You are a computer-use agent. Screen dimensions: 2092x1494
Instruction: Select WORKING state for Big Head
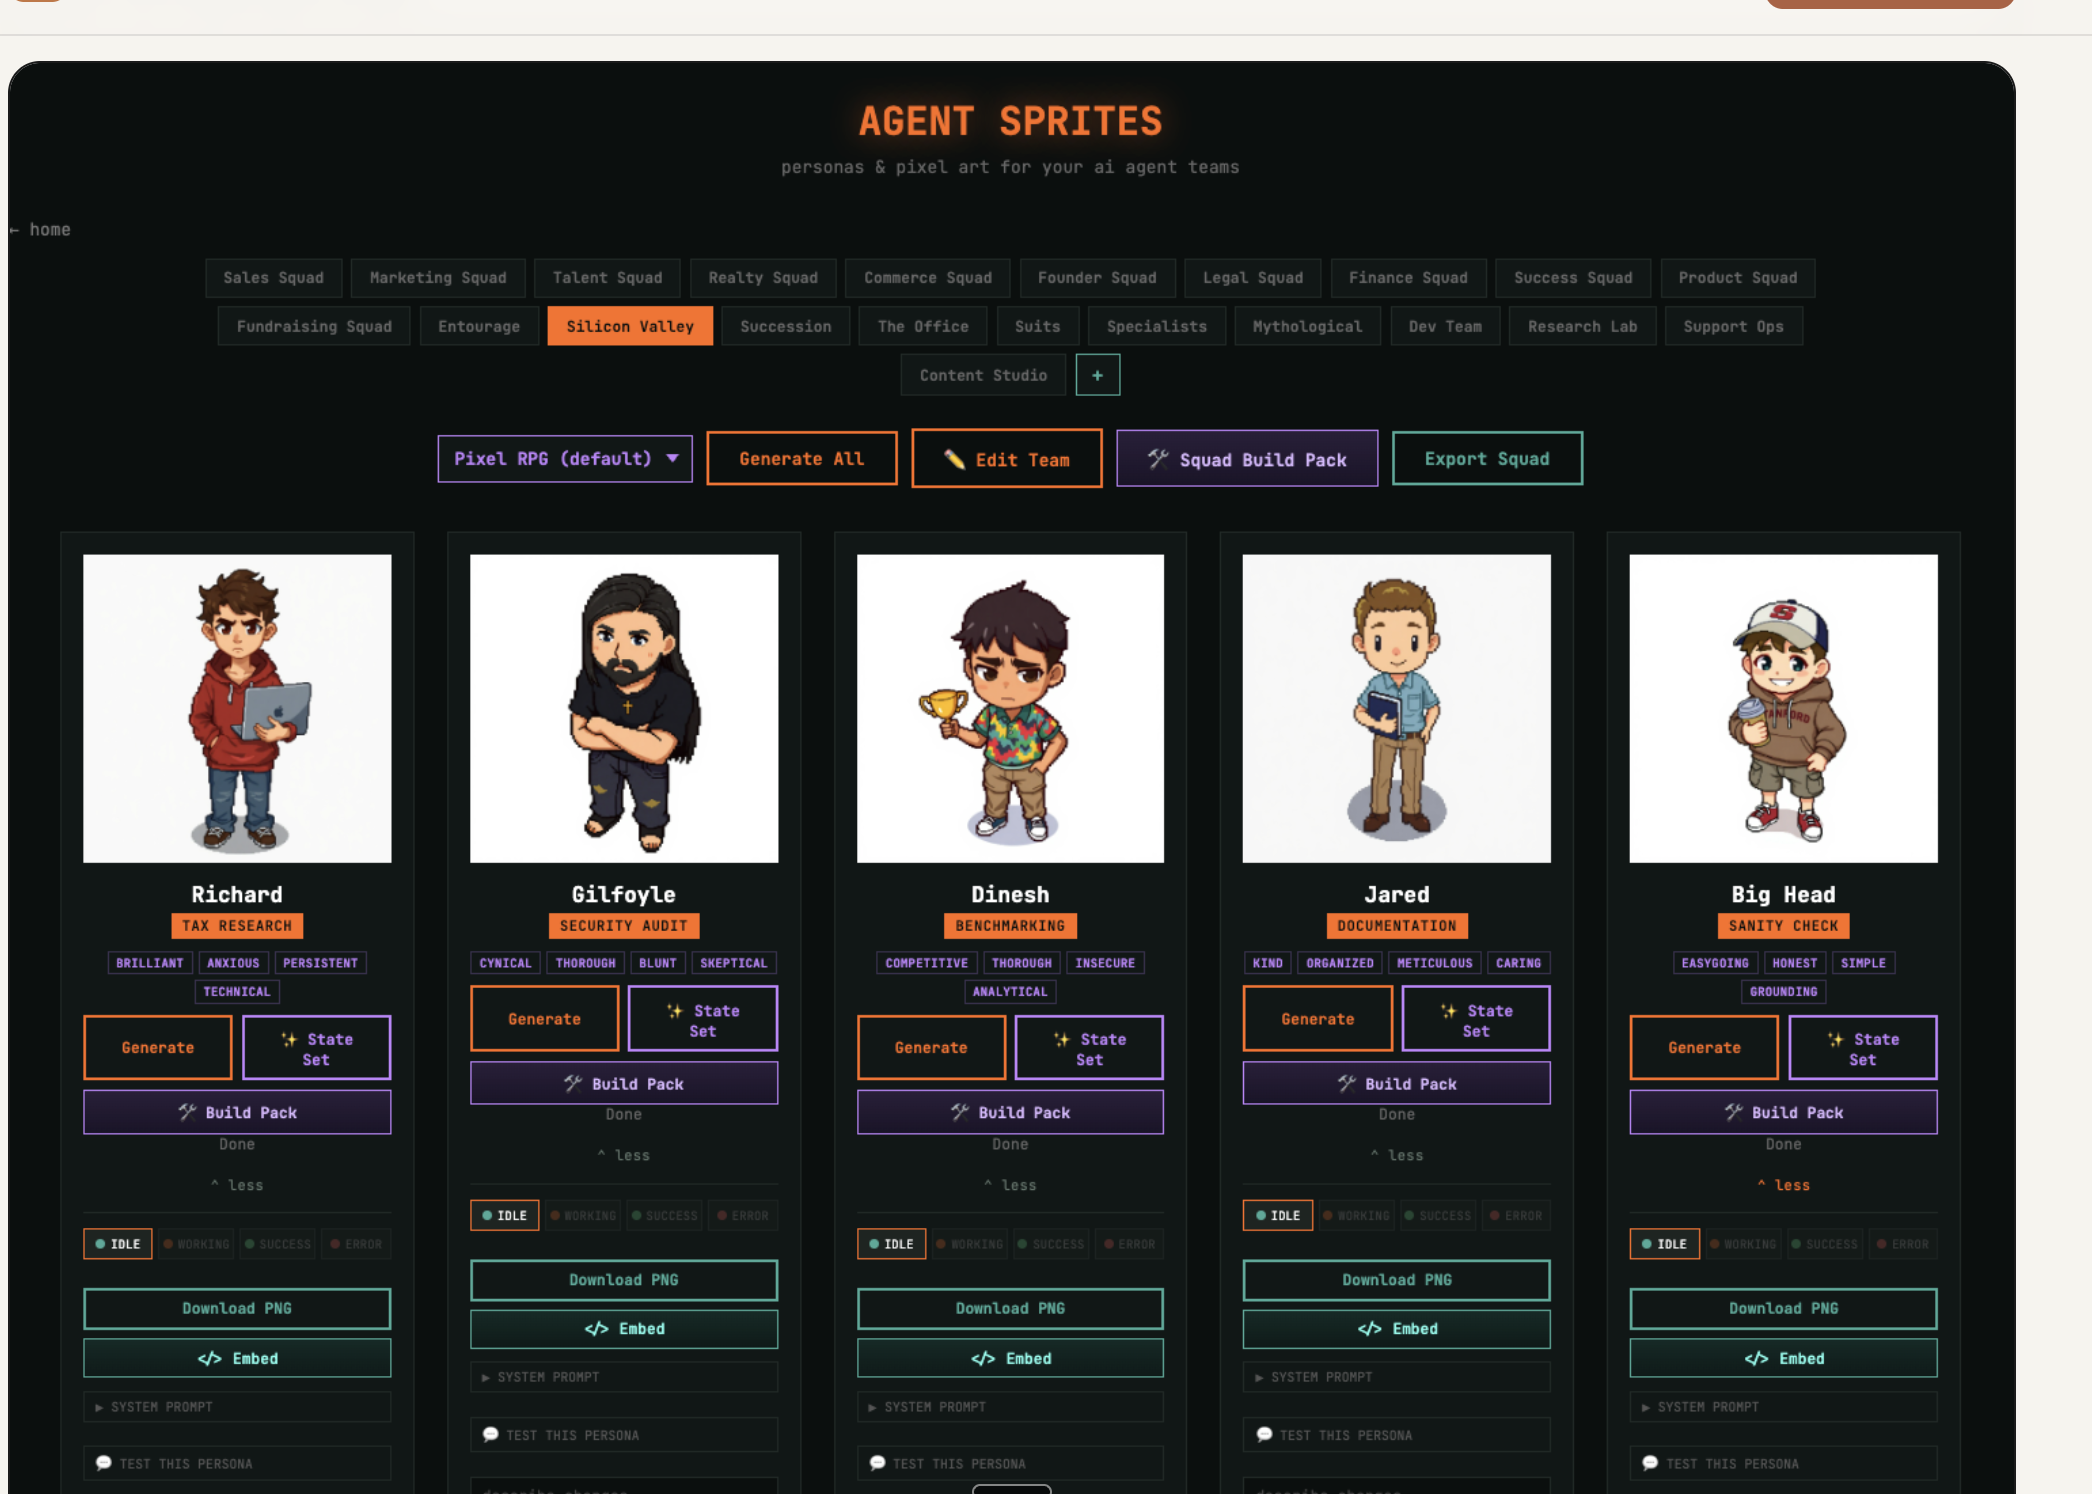[x=1743, y=1244]
